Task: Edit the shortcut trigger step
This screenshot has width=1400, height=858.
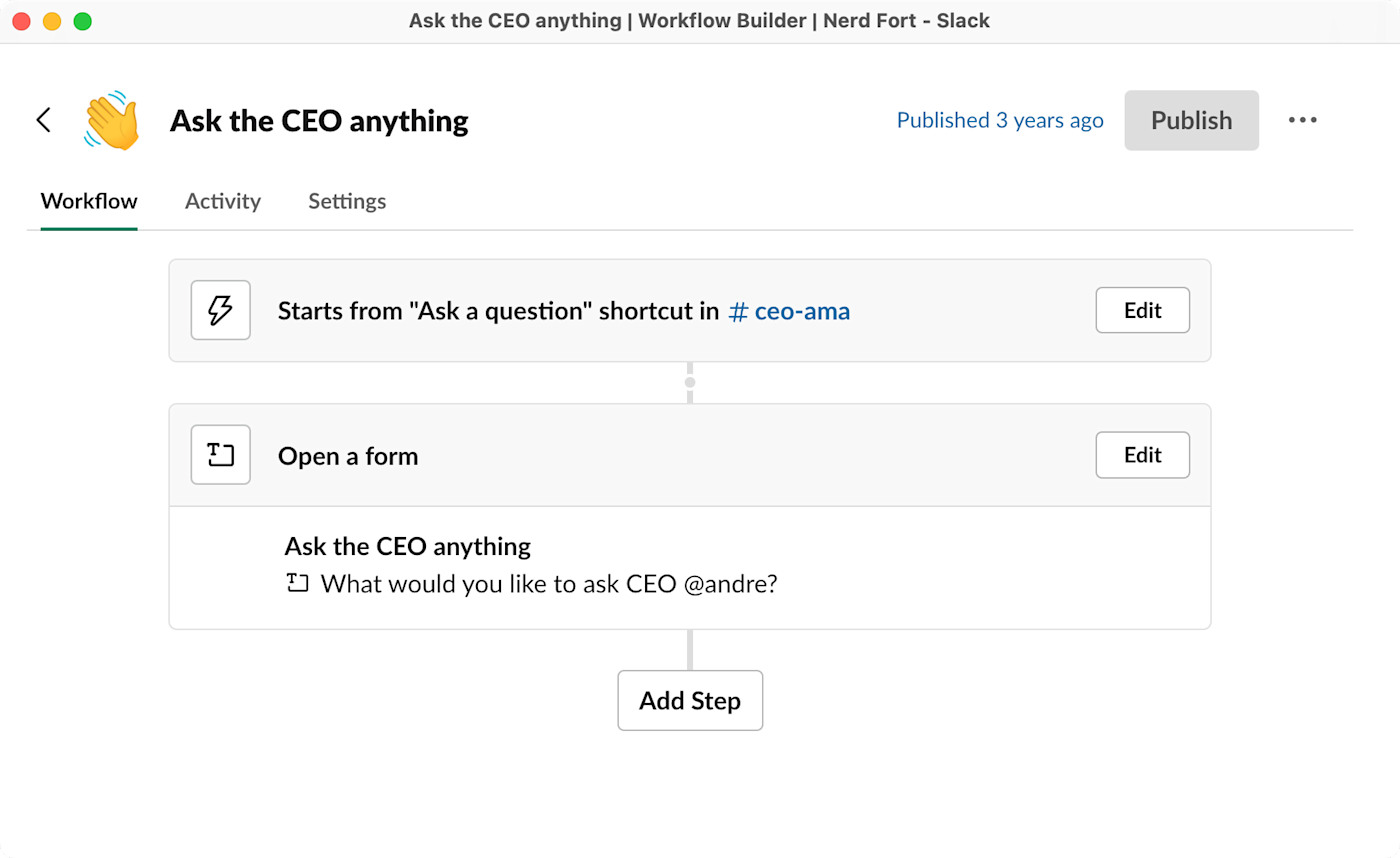Action: click(x=1142, y=310)
